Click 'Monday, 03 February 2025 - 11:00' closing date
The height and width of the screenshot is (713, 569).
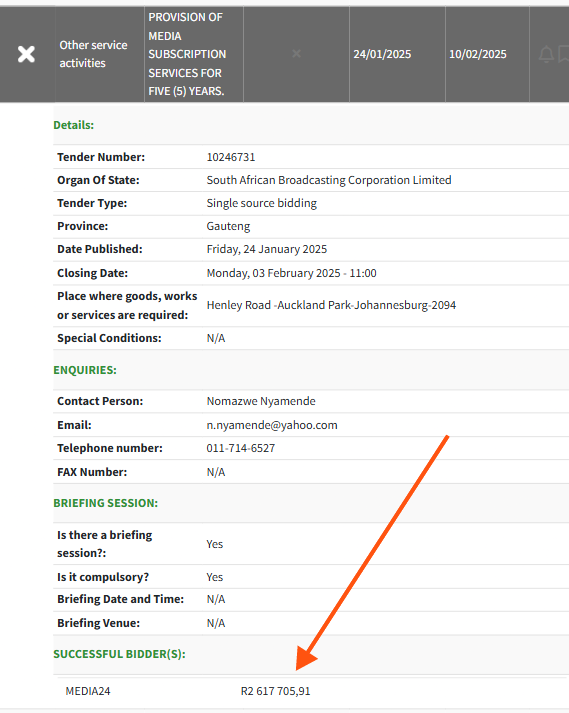pyautogui.click(x=292, y=273)
